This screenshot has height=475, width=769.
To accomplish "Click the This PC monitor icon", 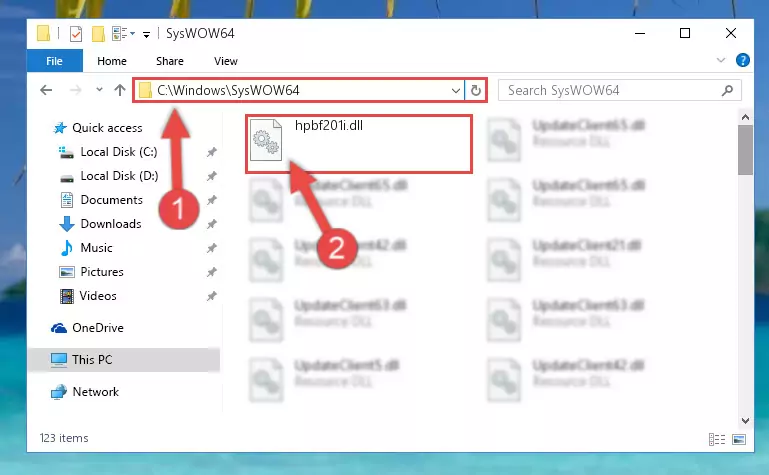I will pyautogui.click(x=59, y=360).
